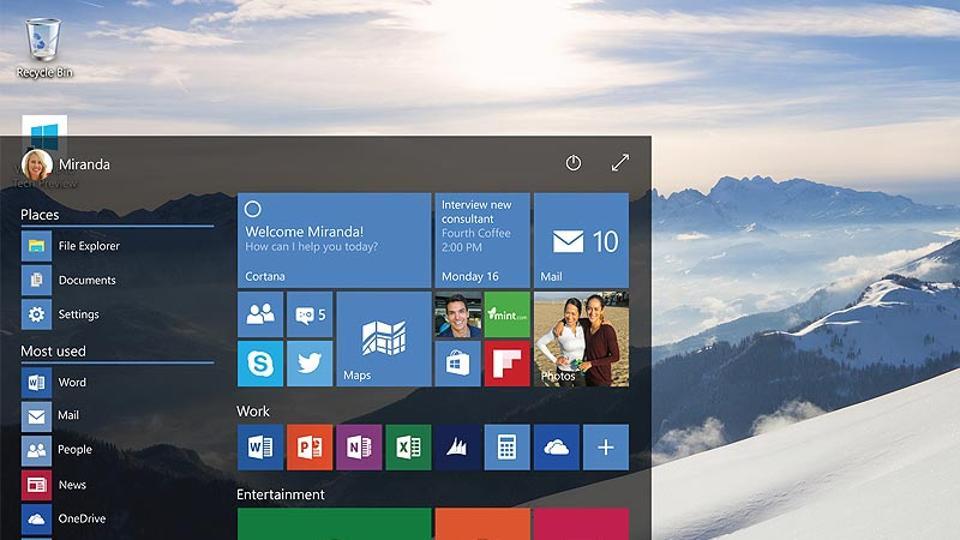Image resolution: width=960 pixels, height=540 pixels.
Task: Open the pink Entertainment tile
Action: [581, 524]
